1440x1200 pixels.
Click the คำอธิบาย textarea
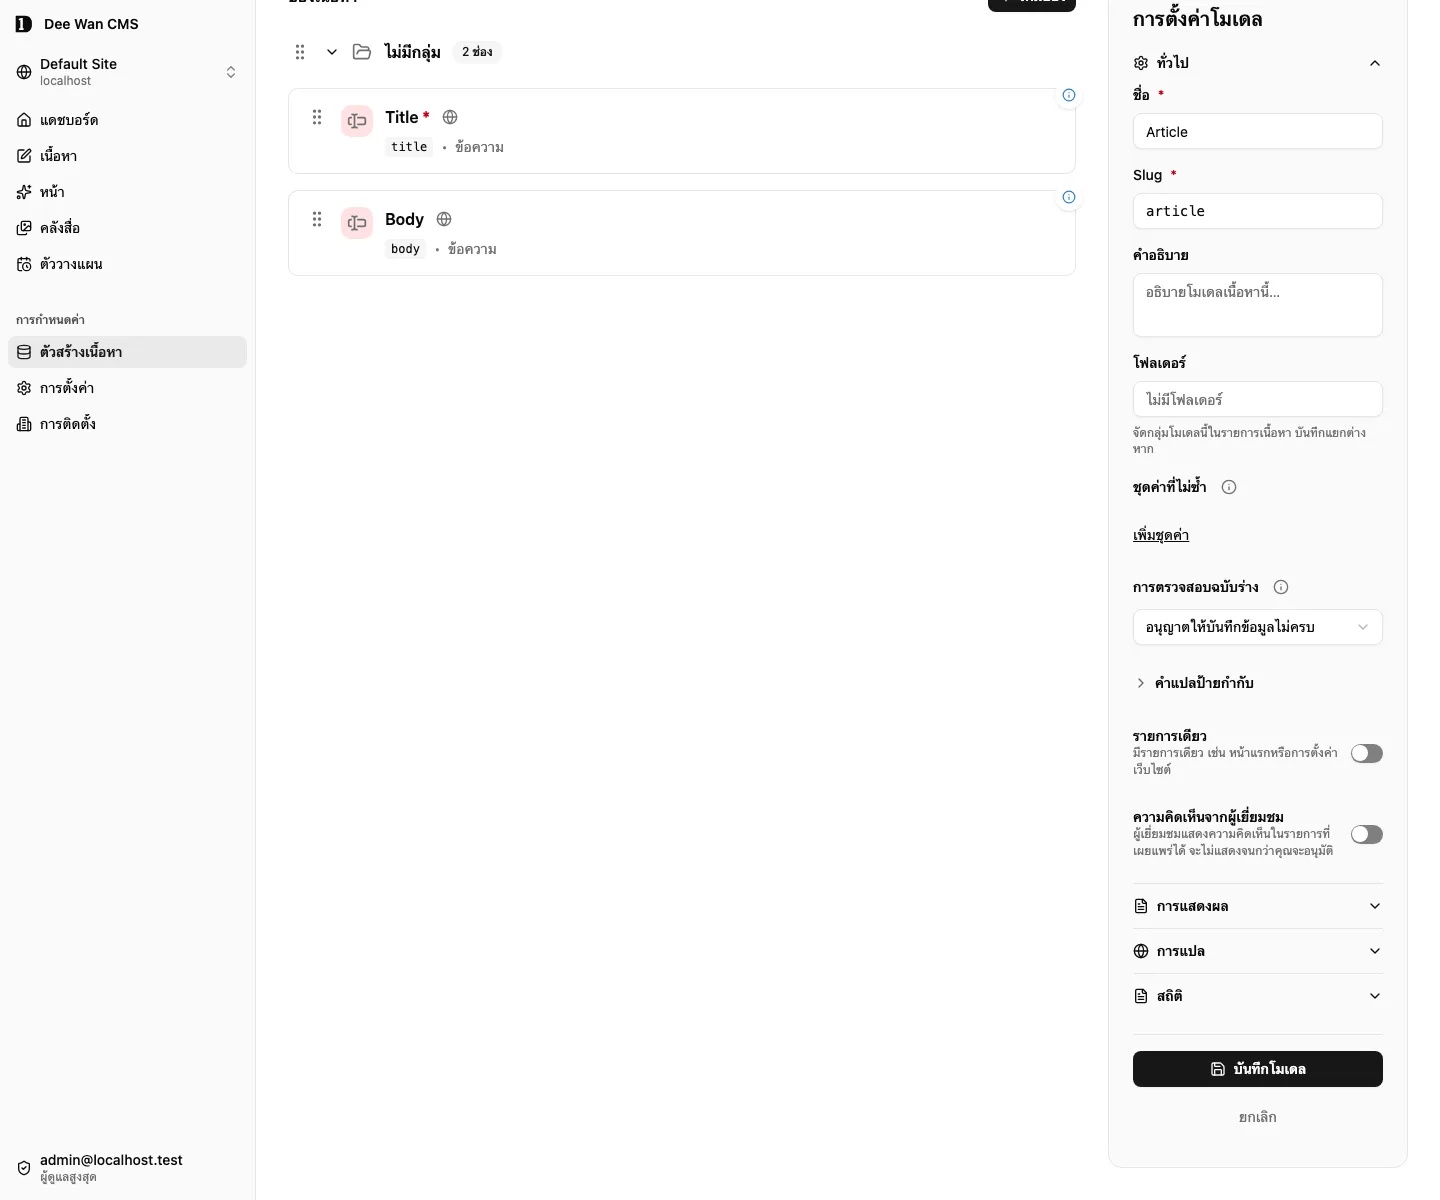(1258, 305)
